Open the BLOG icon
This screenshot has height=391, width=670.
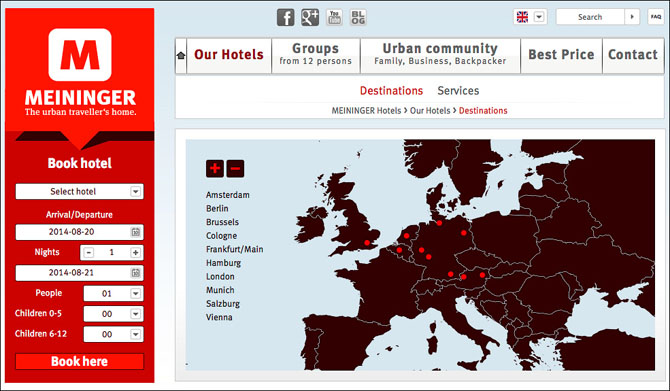coord(358,18)
